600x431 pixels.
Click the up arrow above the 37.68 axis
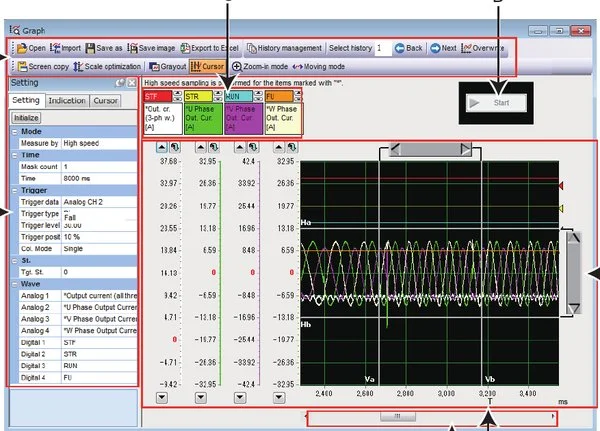click(161, 147)
